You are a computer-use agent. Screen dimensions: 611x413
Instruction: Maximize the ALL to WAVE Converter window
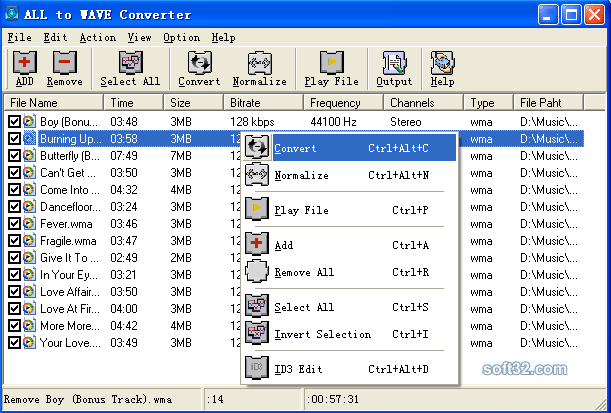point(571,15)
